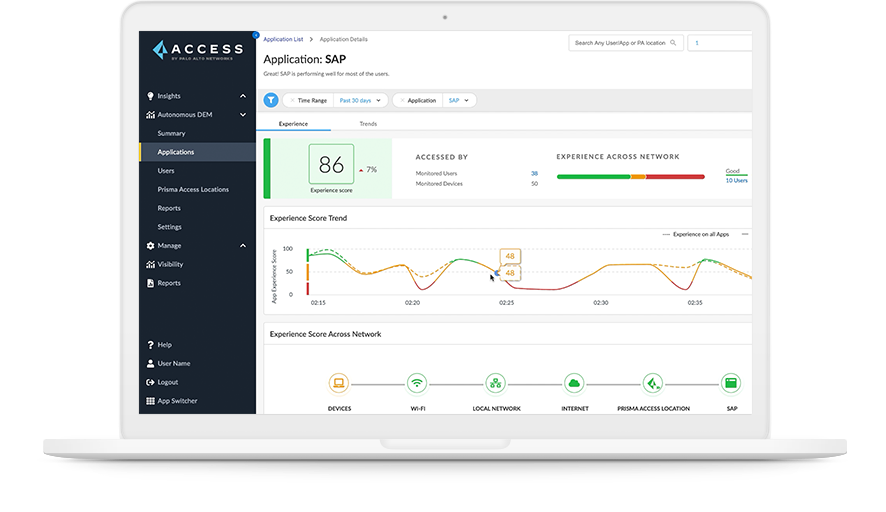Click the 02:25 time axis label
This screenshot has width=886, height=512.
tap(506, 303)
